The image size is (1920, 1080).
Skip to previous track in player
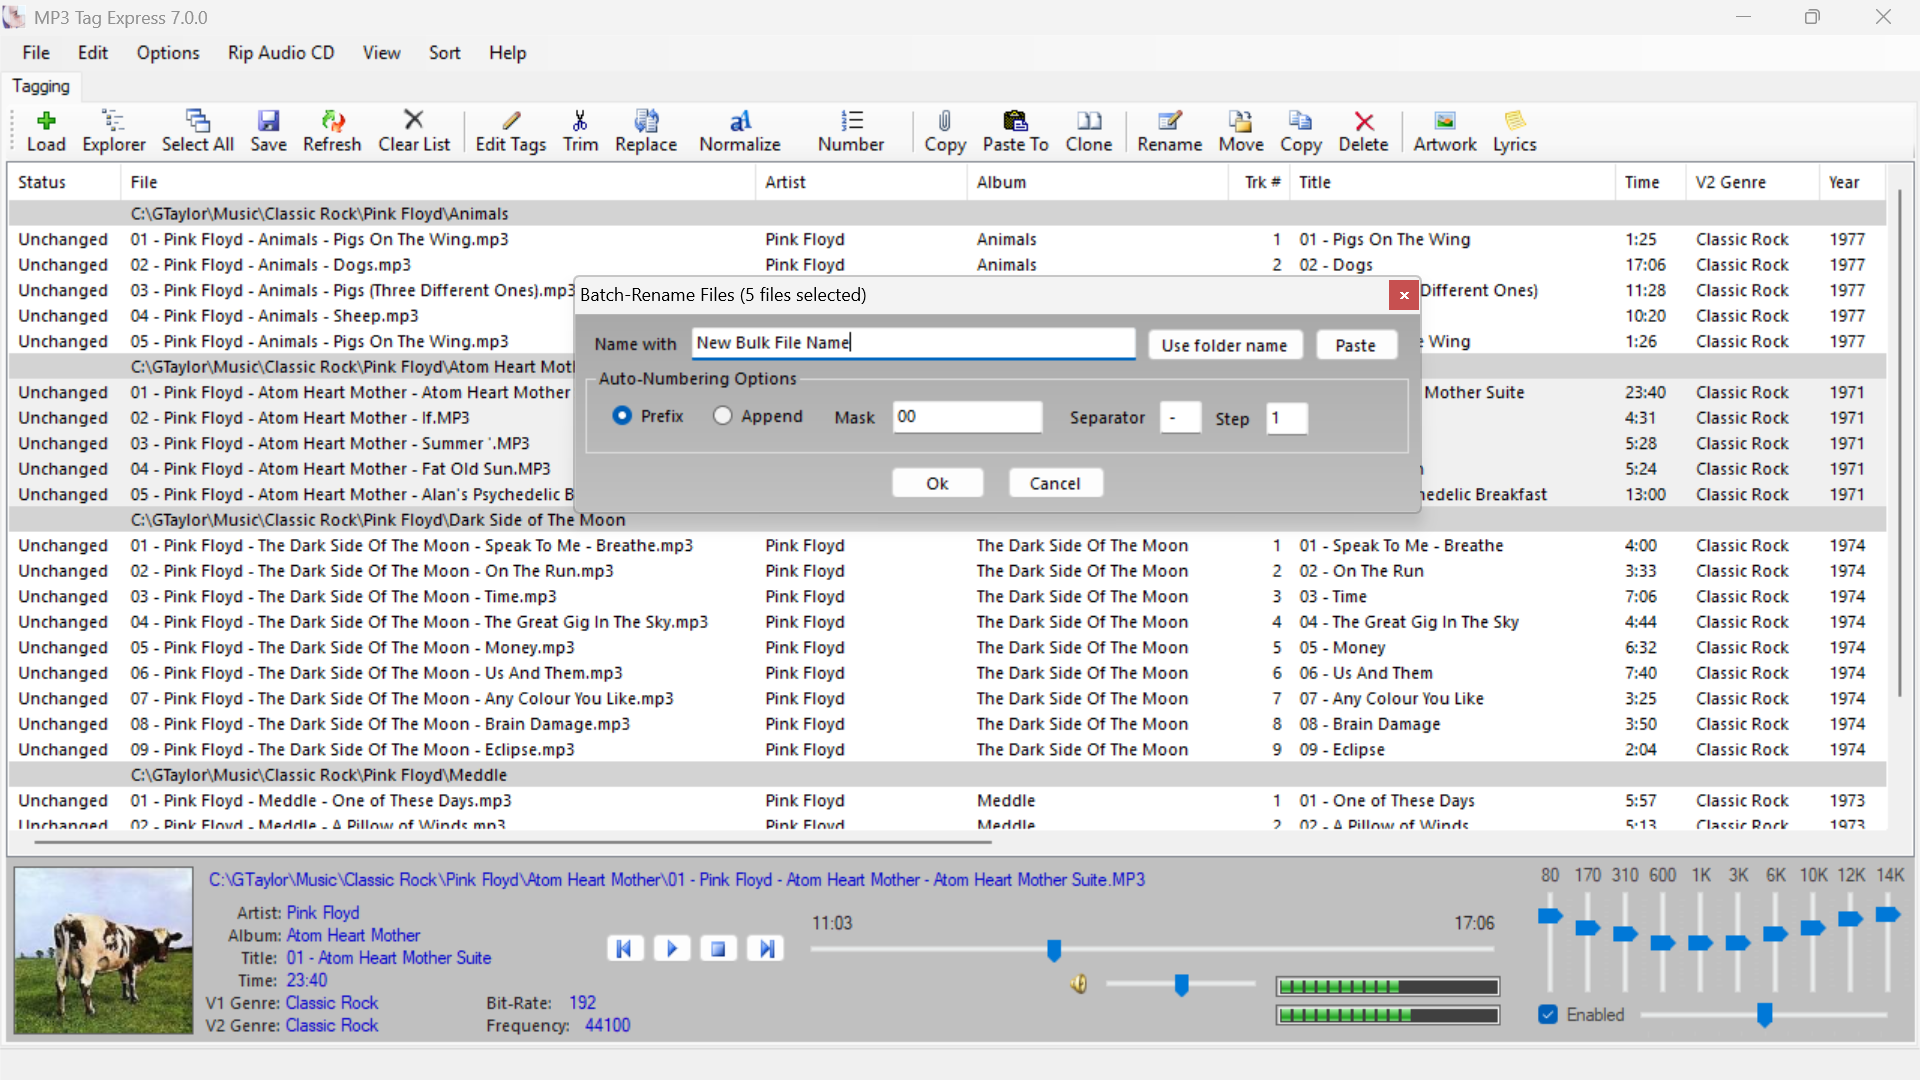(x=625, y=948)
